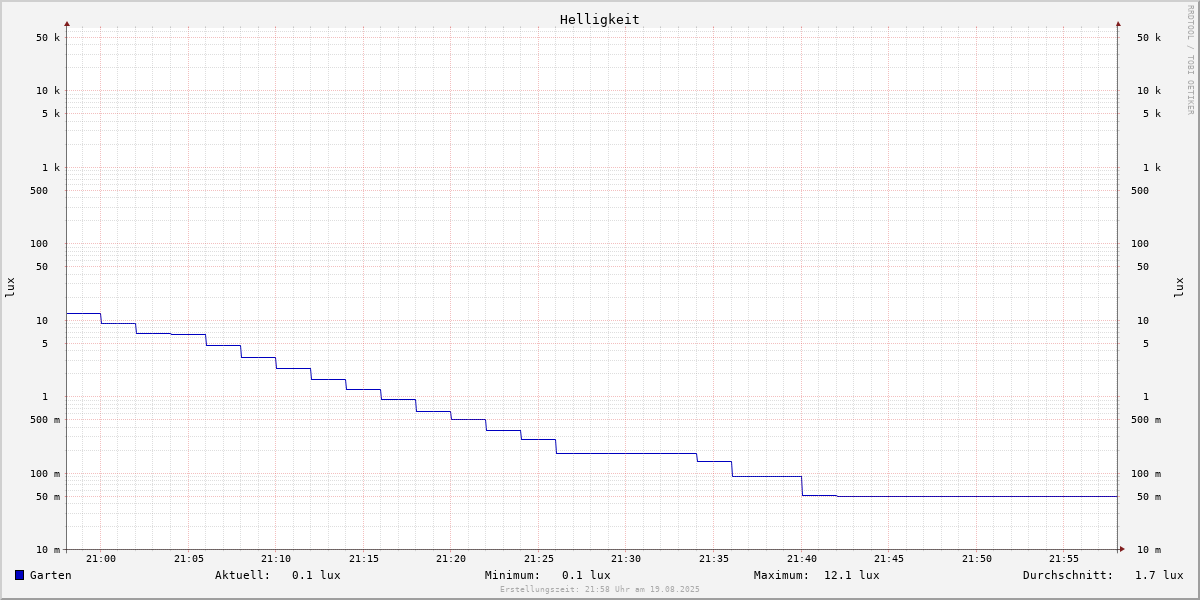Click the Minimum value "0.1 lux"
Viewport: 1200px width, 600px height.
[x=586, y=575]
